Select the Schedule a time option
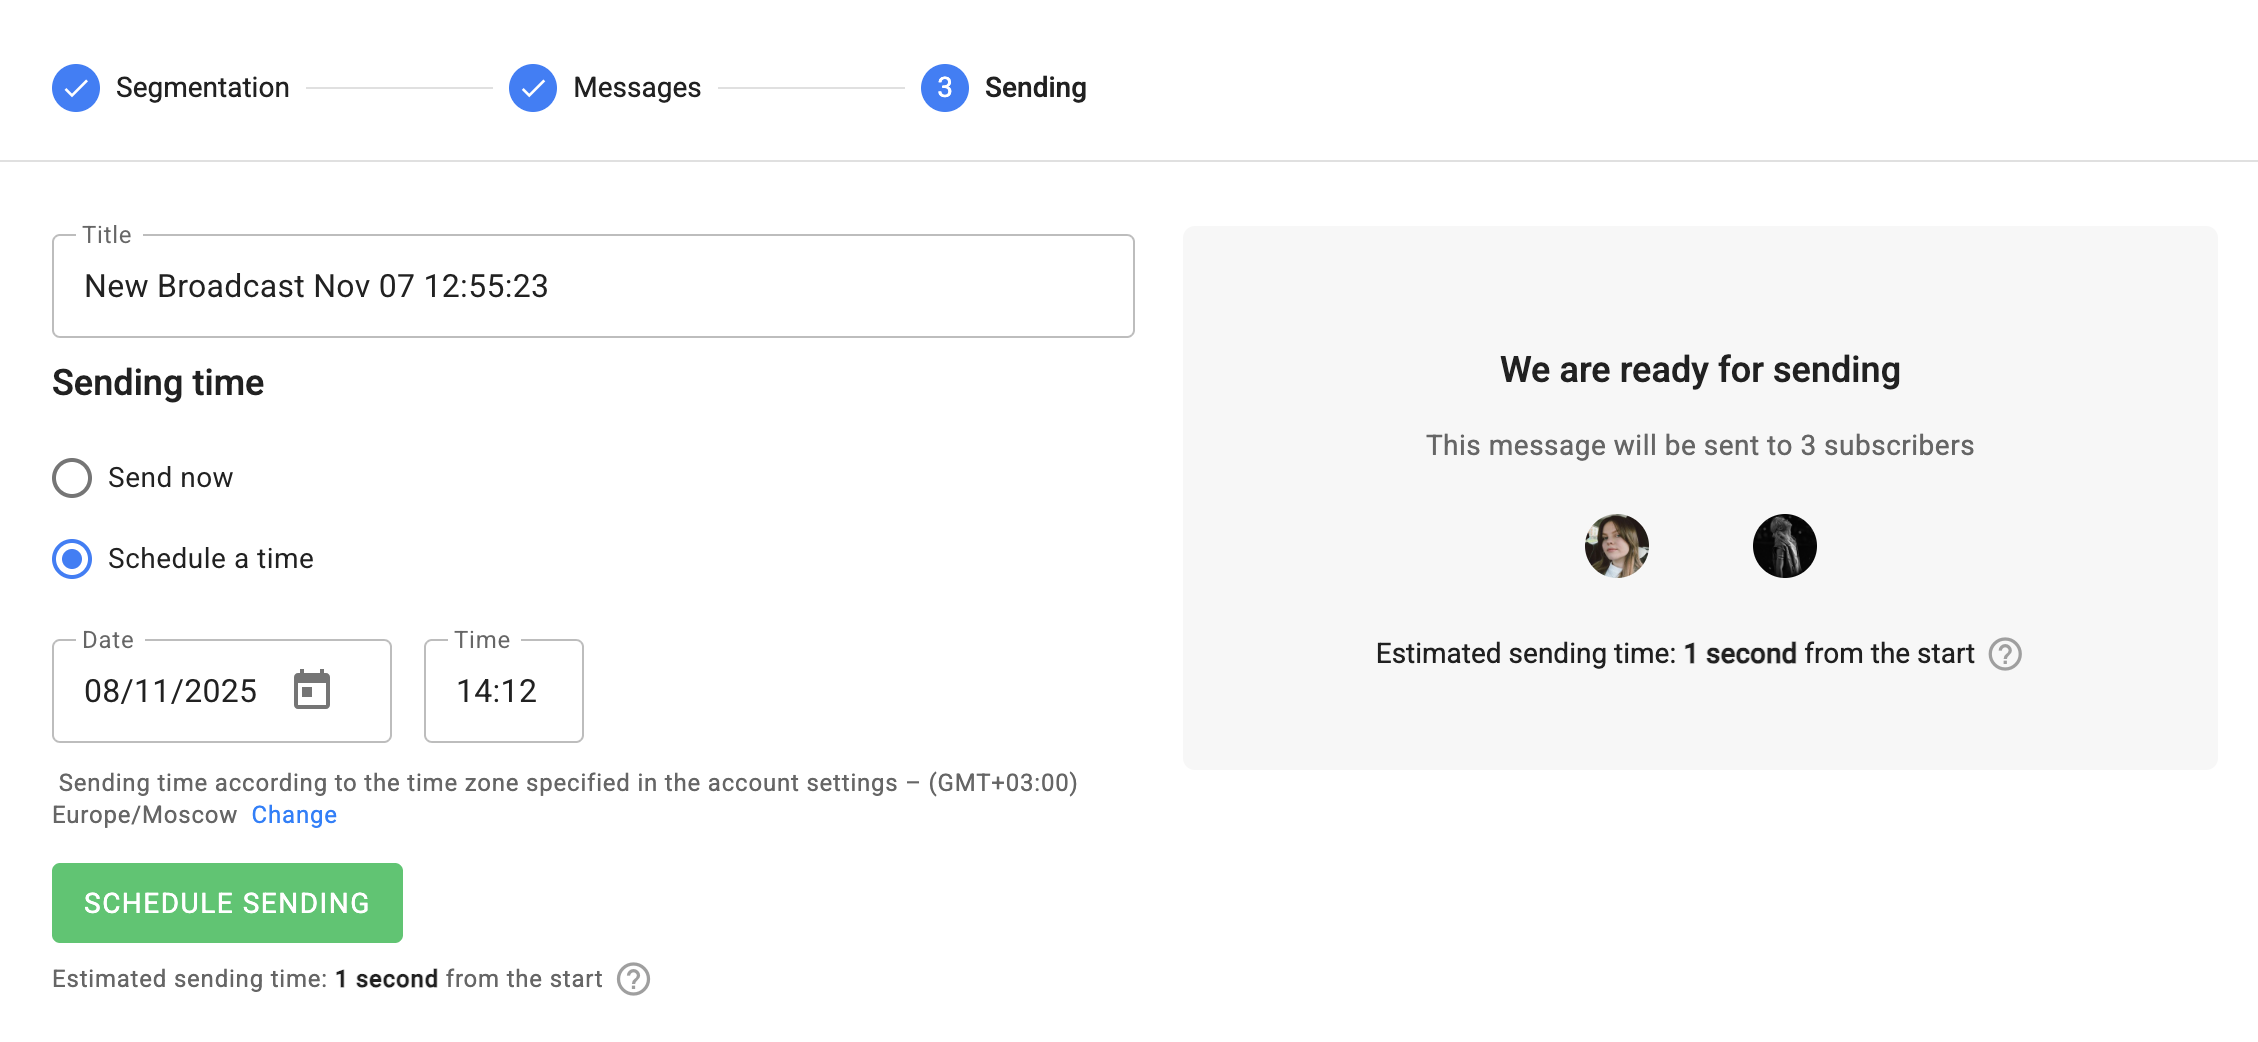The width and height of the screenshot is (2258, 1042). [x=72, y=559]
